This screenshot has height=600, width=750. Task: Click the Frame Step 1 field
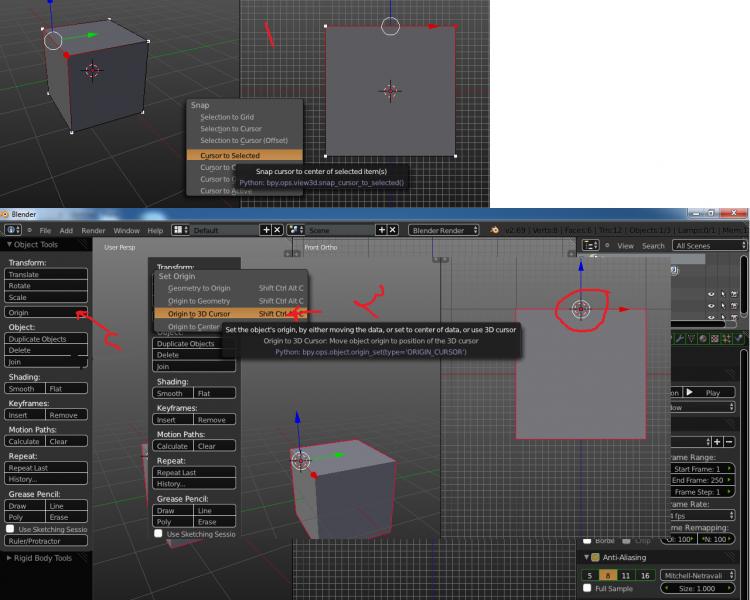[x=702, y=491]
